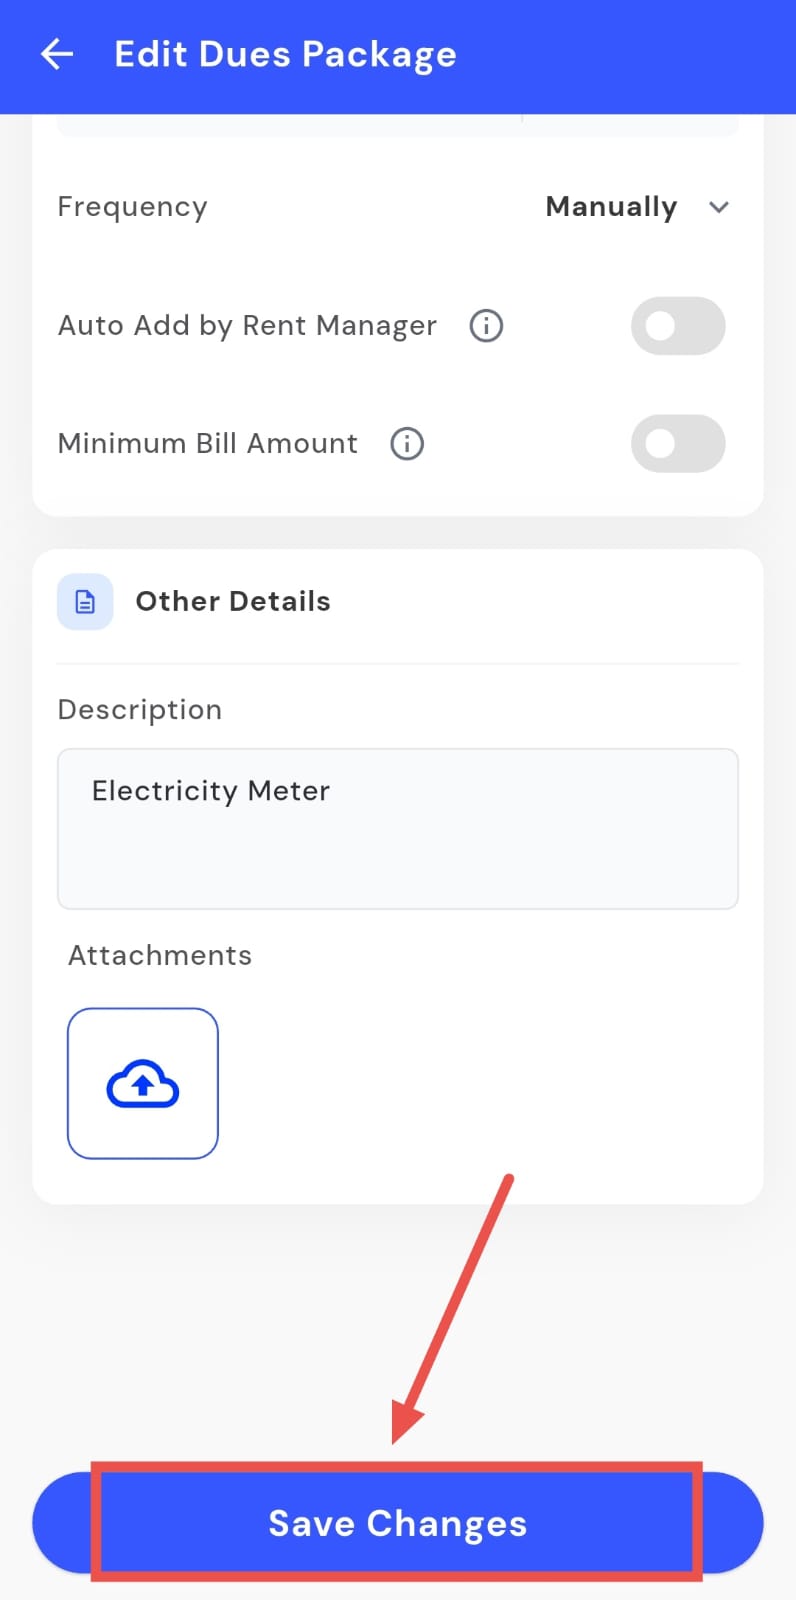
Task: Click the cloud upload icon under Attachments
Action: click(143, 1084)
